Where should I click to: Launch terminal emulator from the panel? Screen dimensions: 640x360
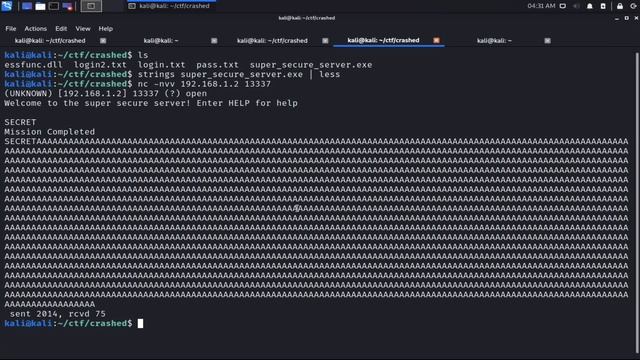pos(54,6)
